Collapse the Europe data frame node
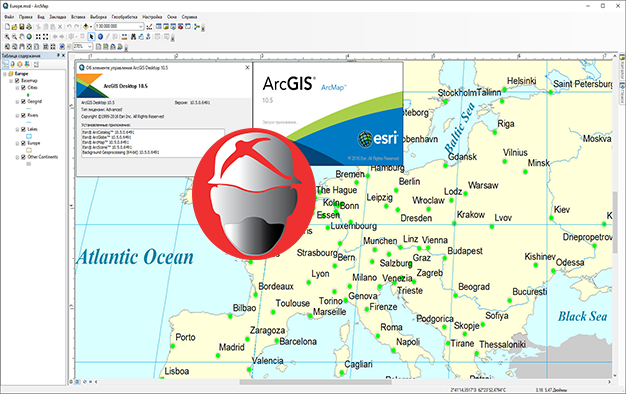Image resolution: width=626 pixels, height=394 pixels. point(5,74)
